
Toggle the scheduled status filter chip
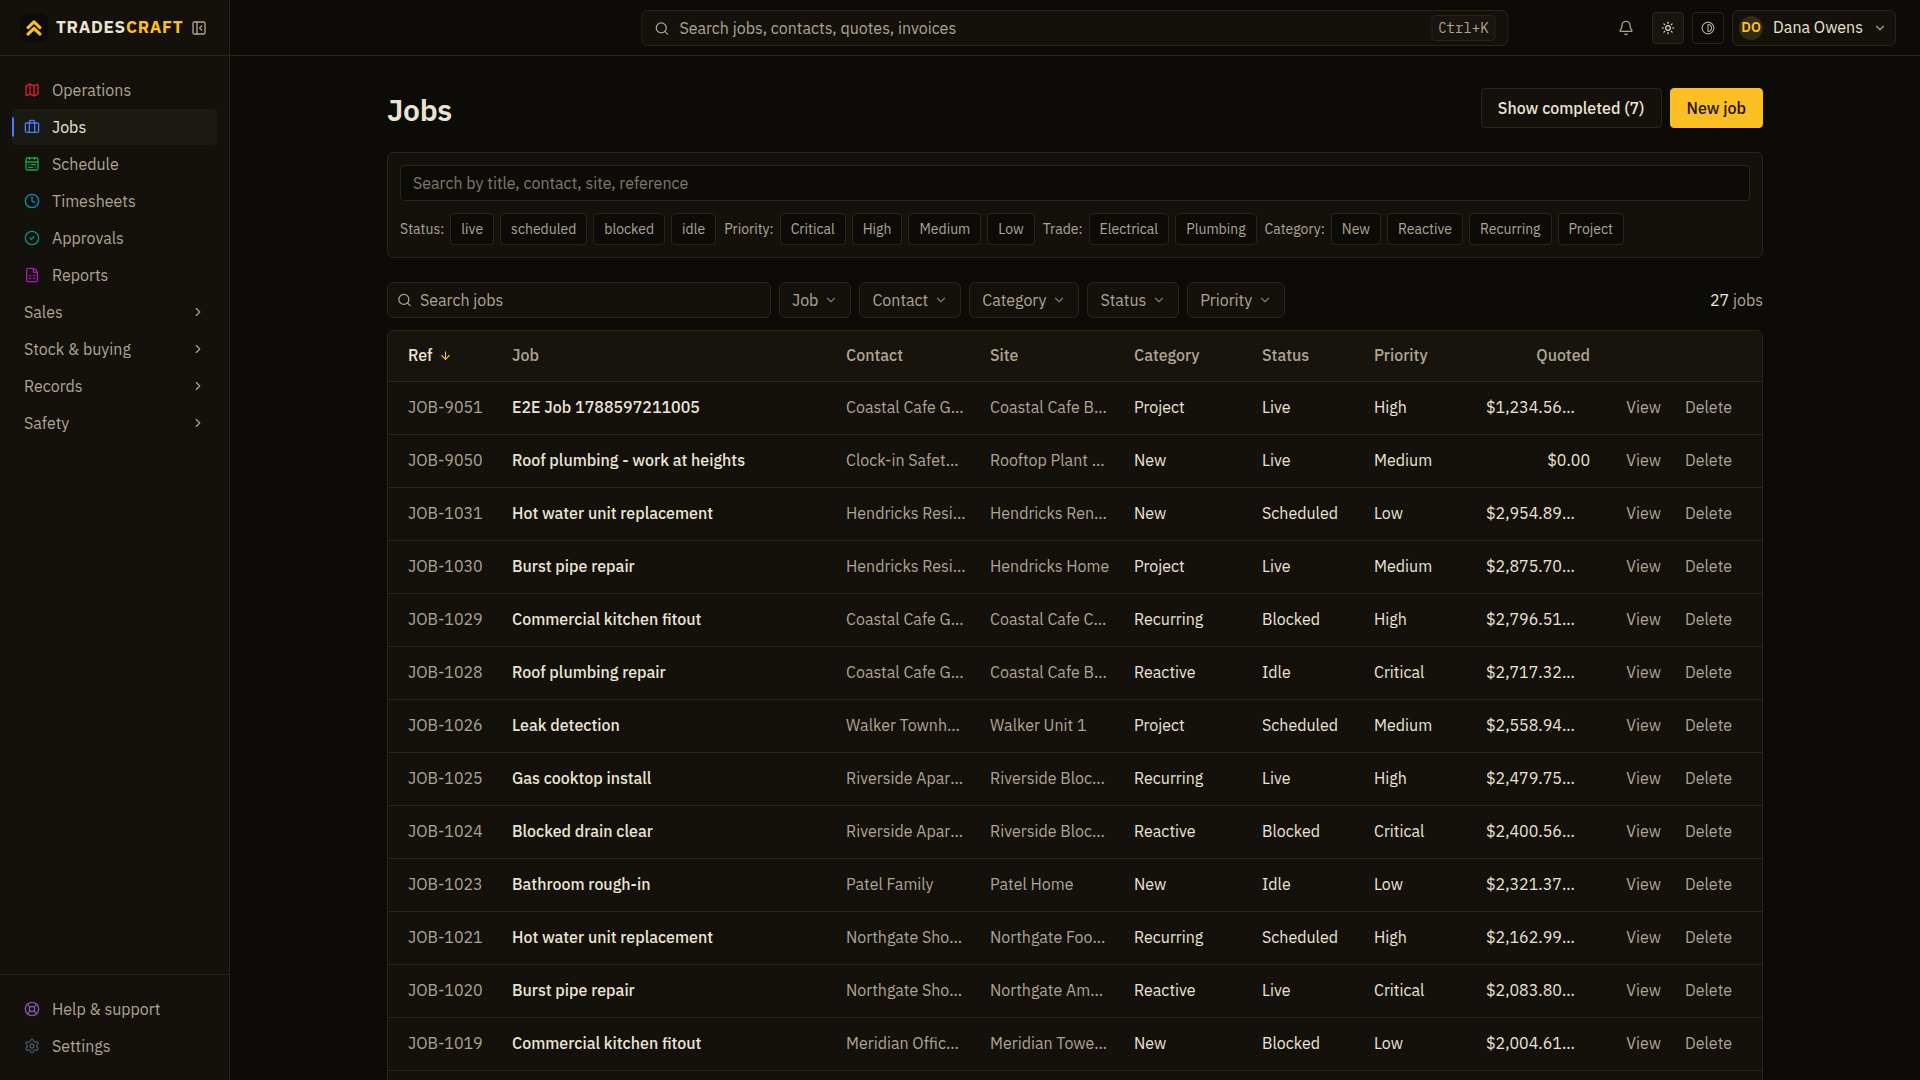click(x=543, y=229)
